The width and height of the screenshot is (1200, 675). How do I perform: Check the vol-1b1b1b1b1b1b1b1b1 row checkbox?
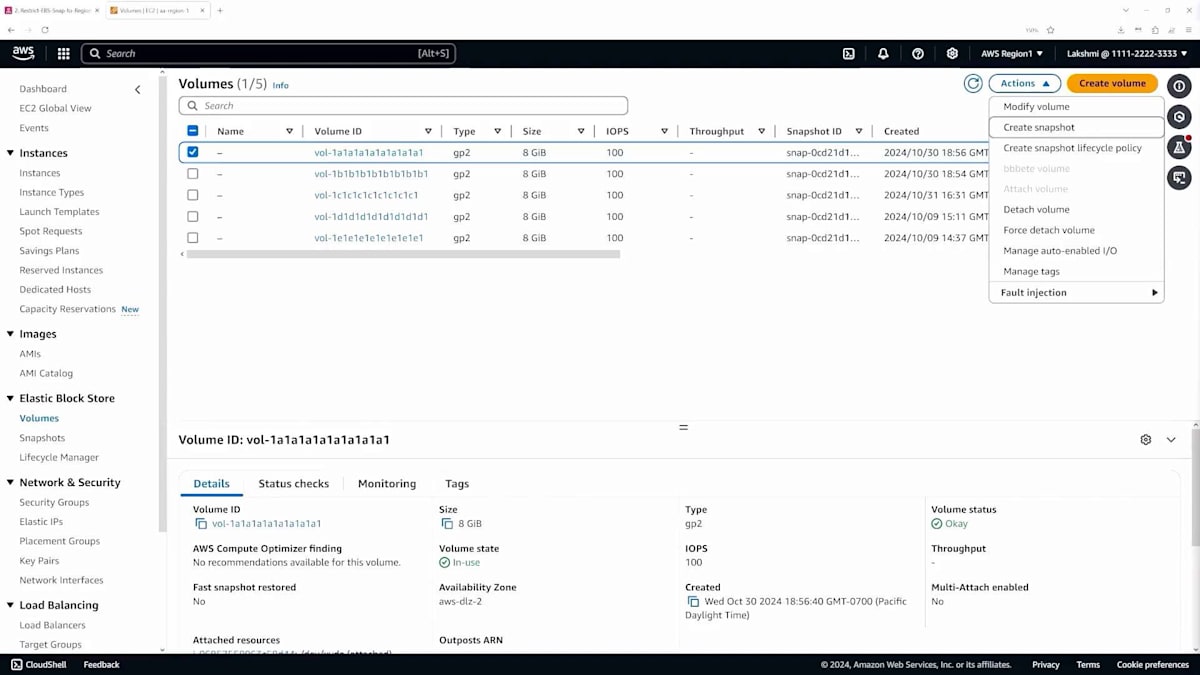[193, 174]
